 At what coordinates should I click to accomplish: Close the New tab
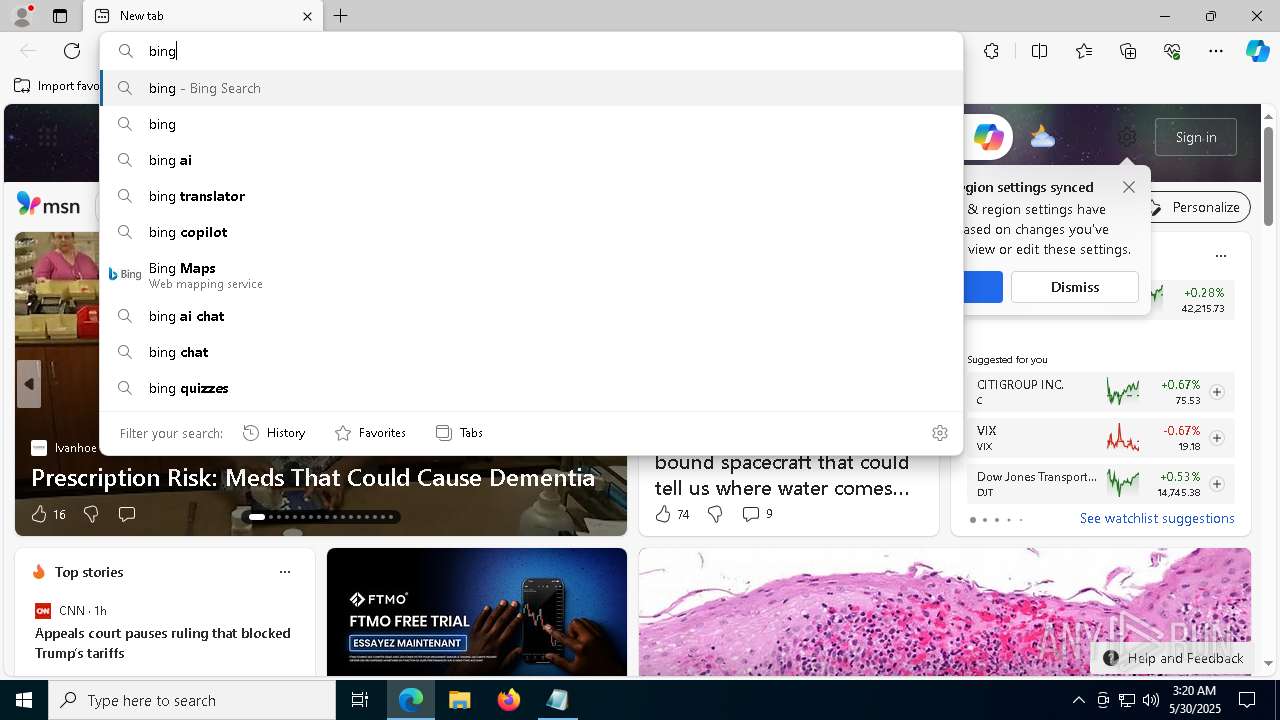[307, 16]
